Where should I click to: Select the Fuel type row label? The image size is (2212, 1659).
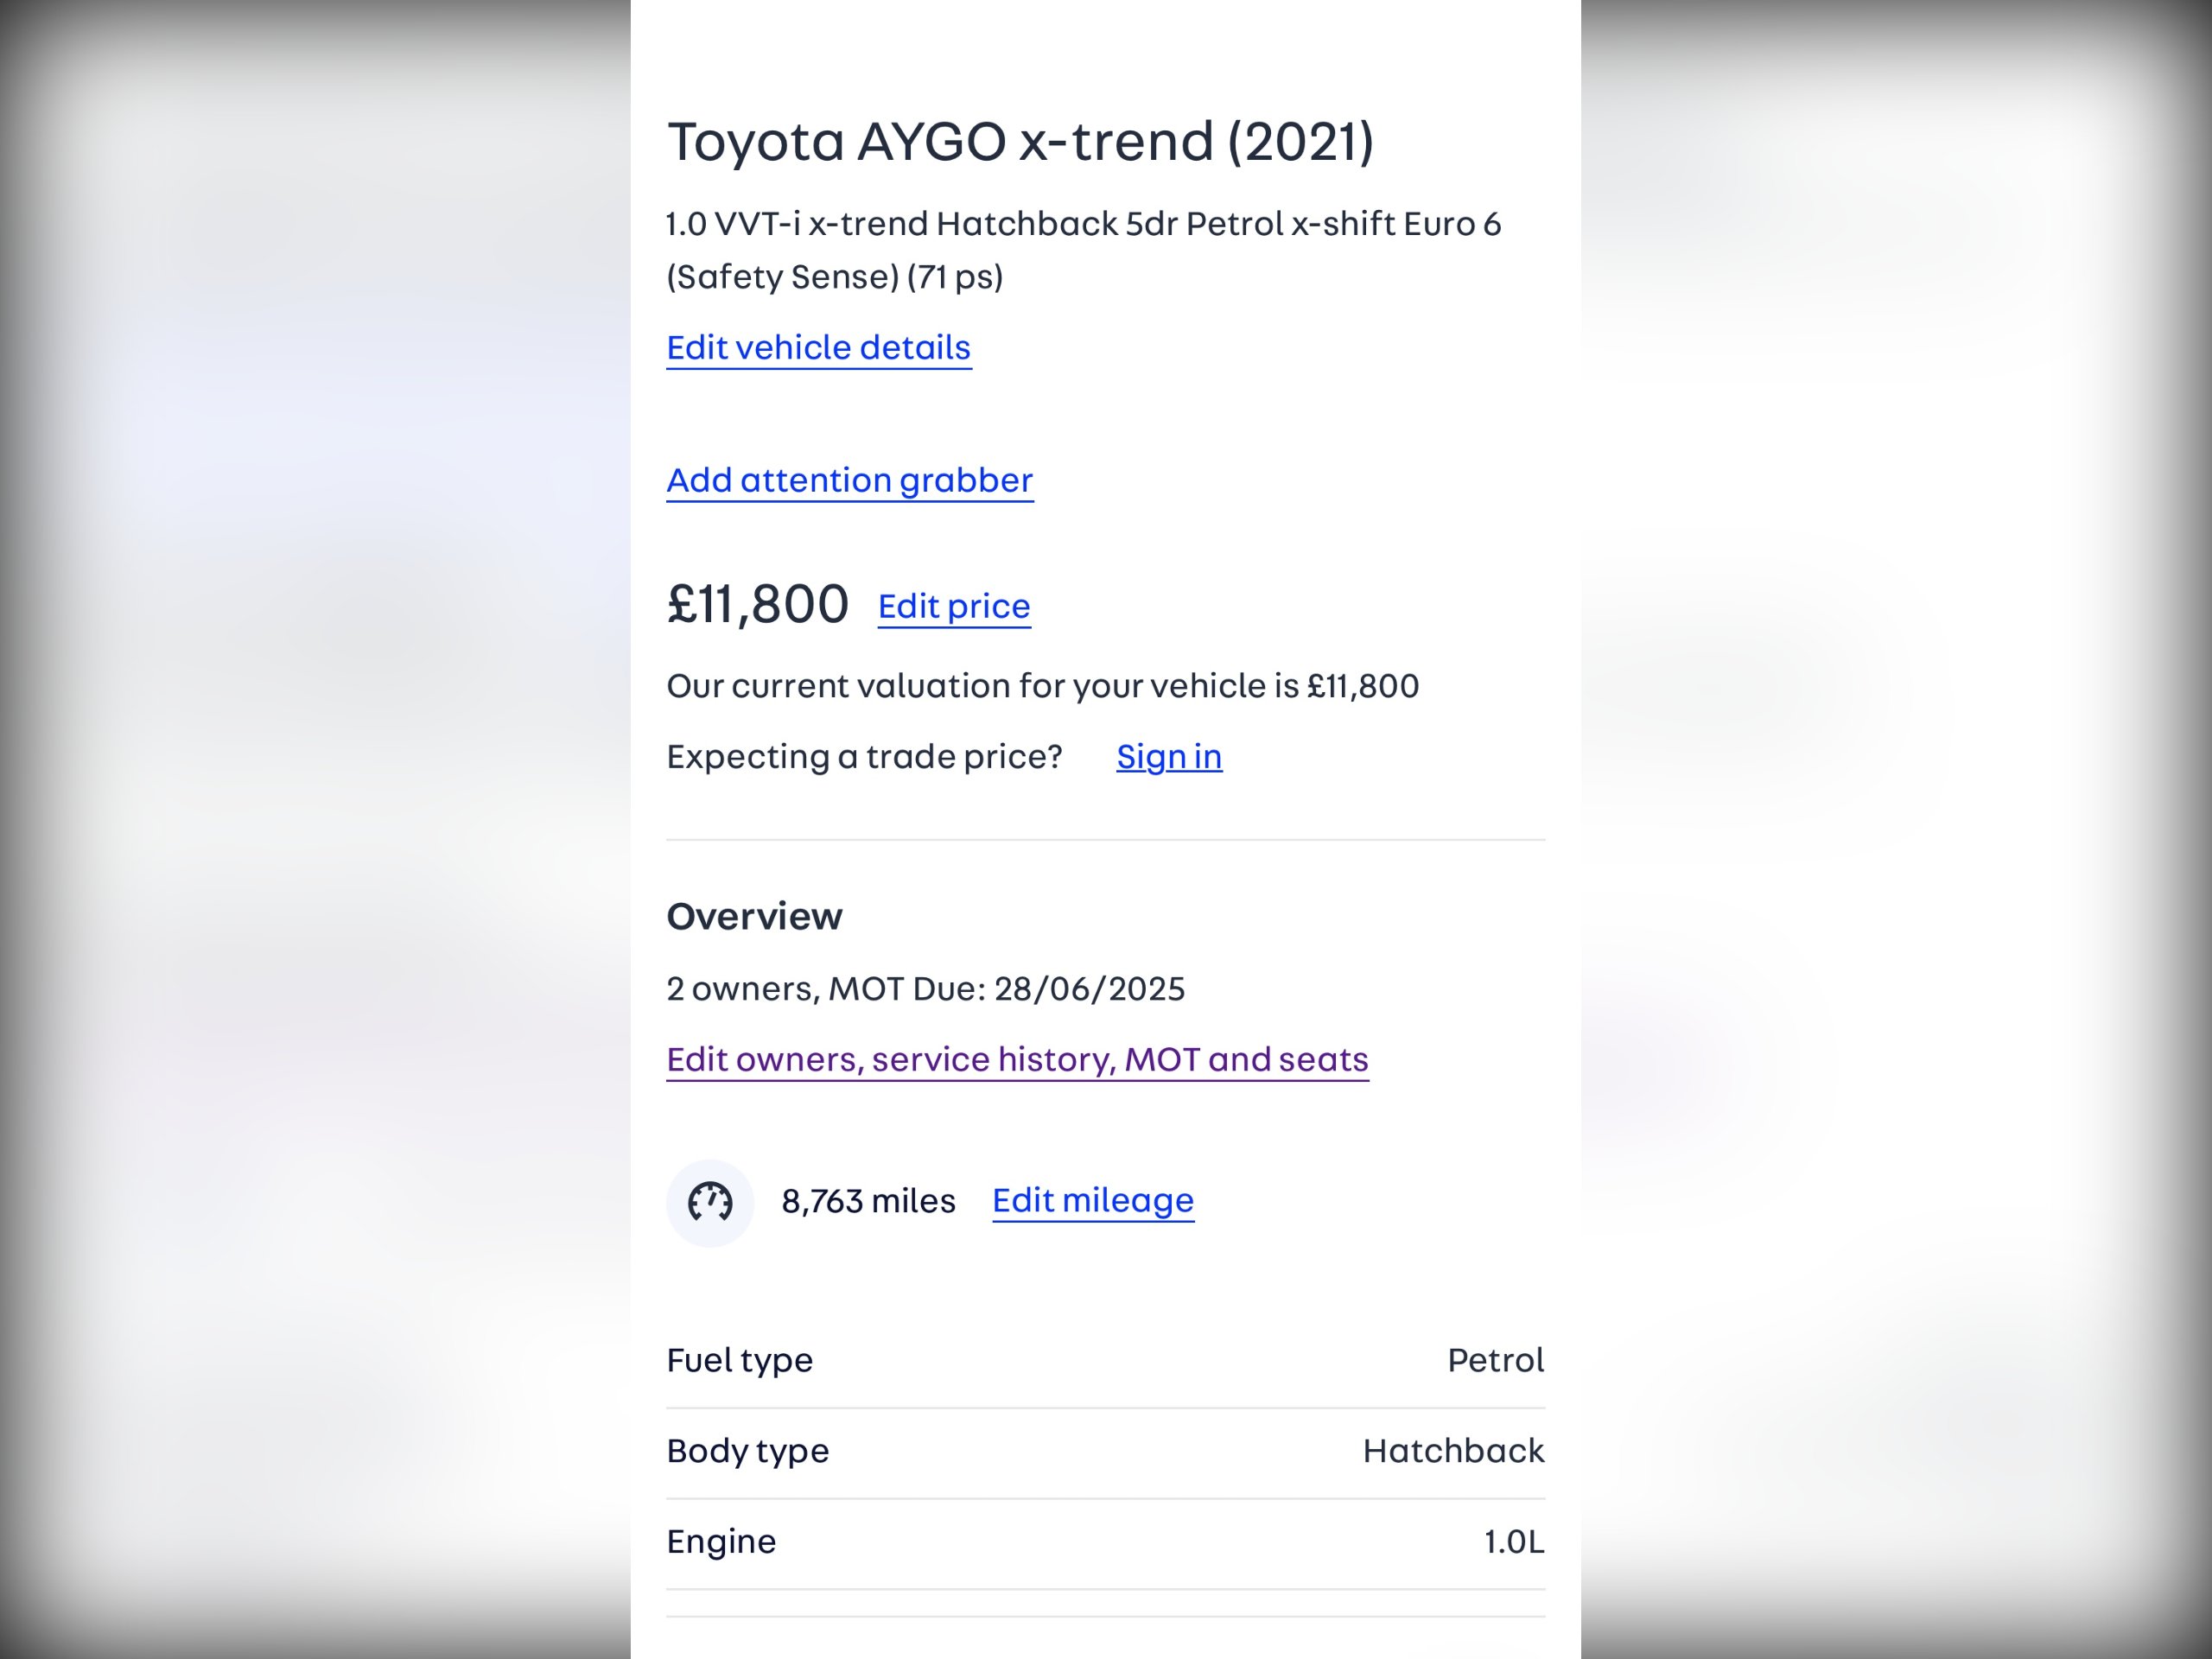(x=740, y=1361)
